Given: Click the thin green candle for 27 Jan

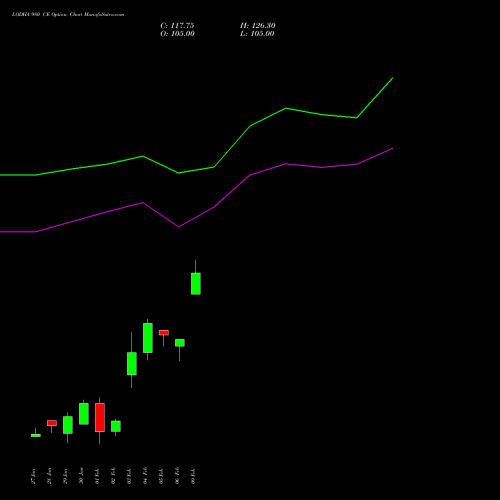Looking at the screenshot, I should pos(36,435).
